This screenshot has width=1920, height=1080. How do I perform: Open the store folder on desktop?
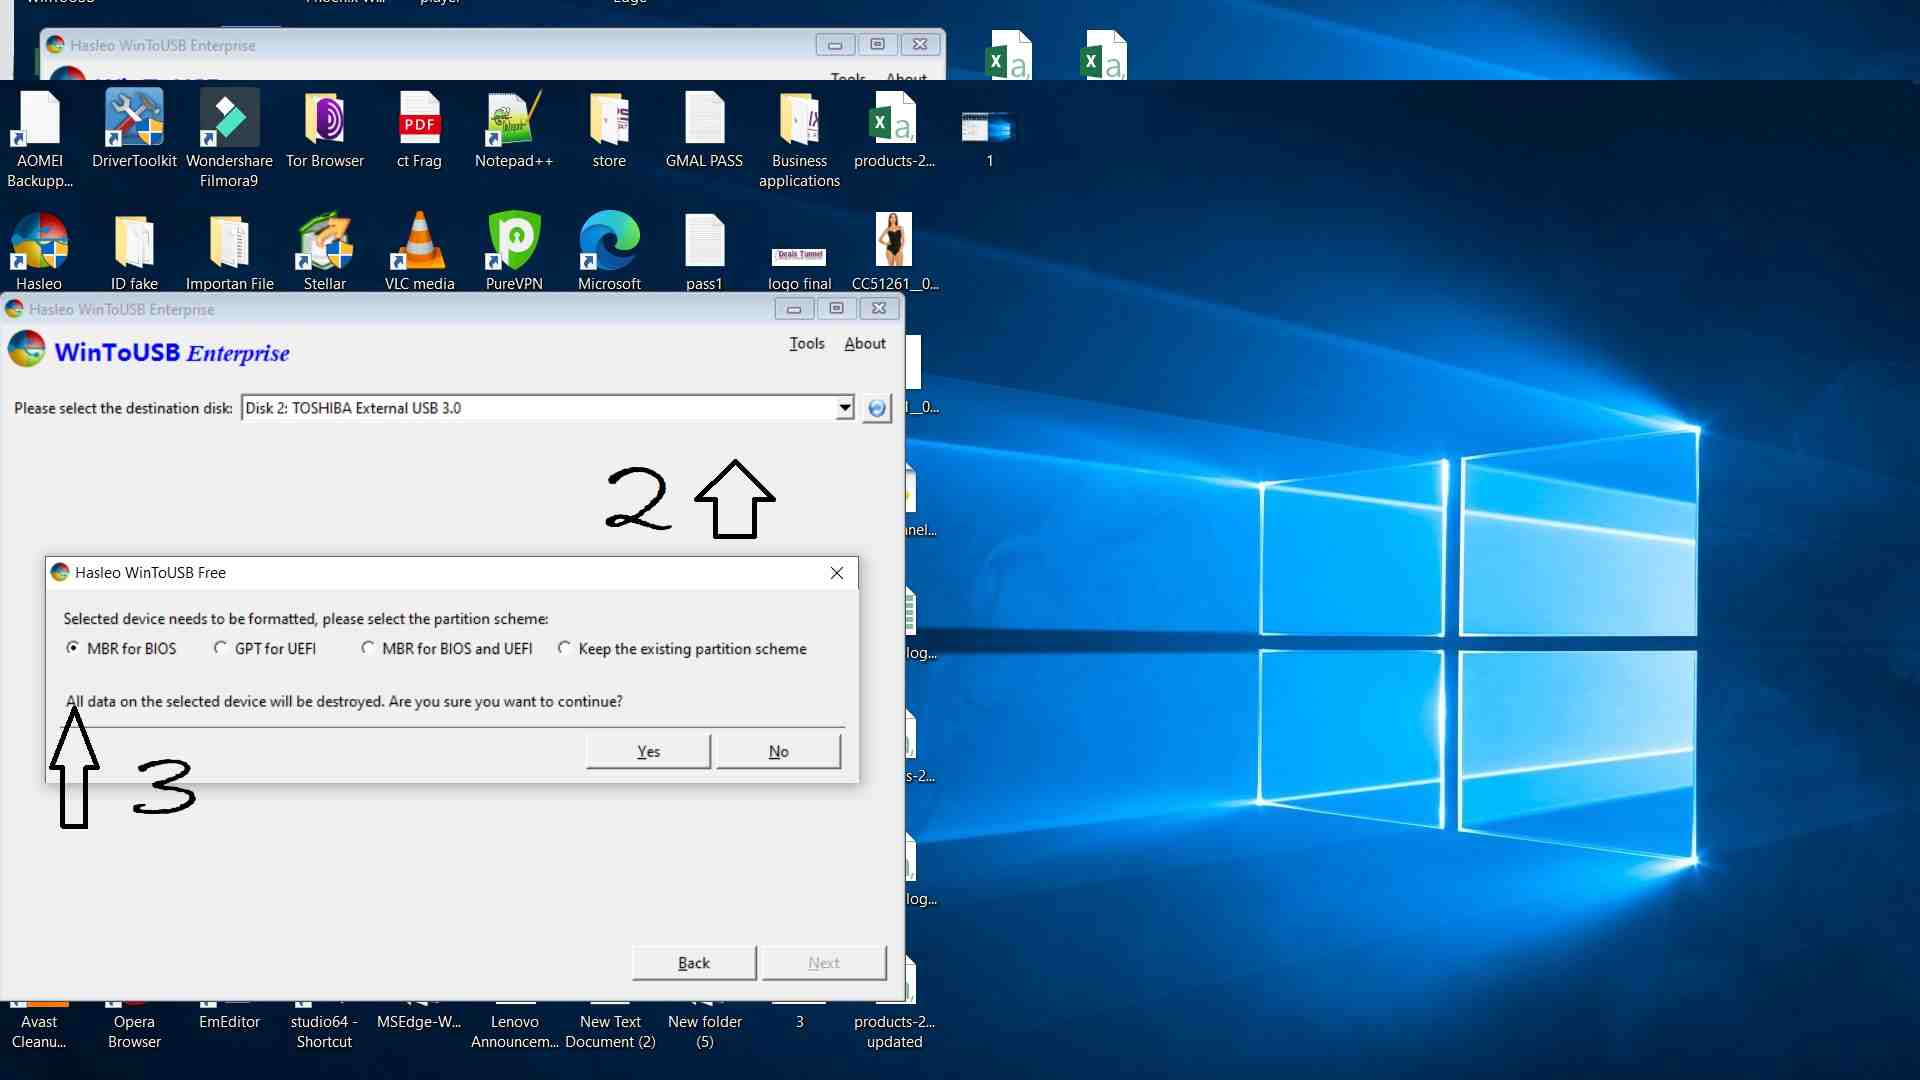[609, 129]
